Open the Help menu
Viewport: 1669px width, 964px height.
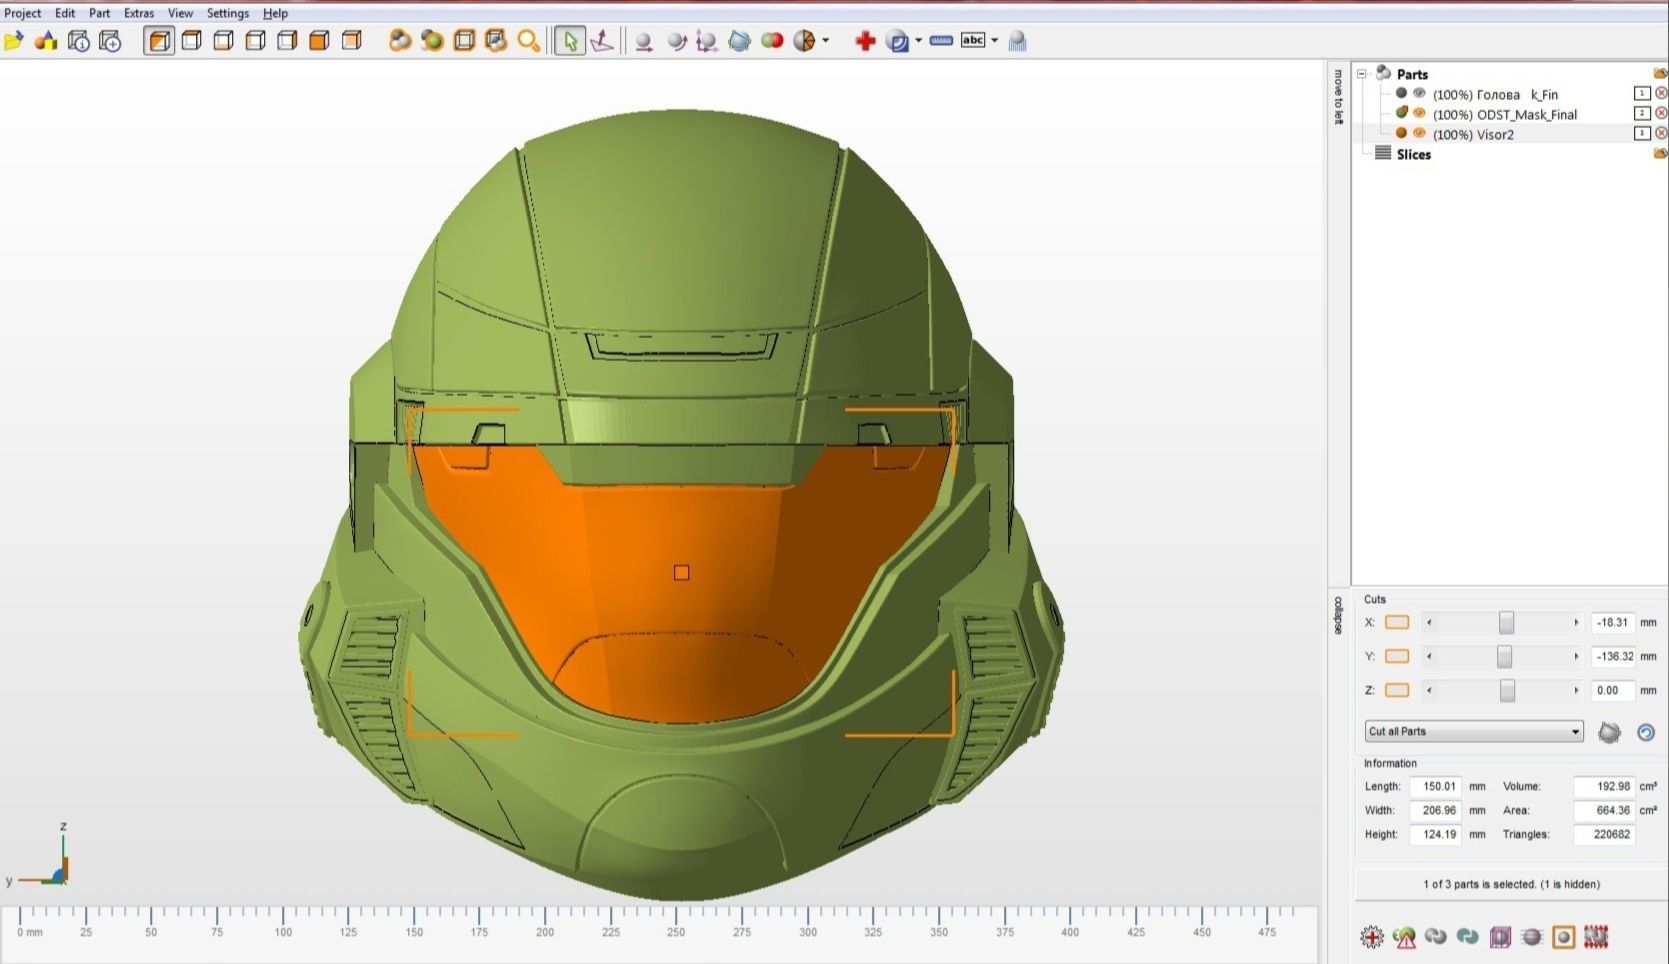tap(275, 13)
